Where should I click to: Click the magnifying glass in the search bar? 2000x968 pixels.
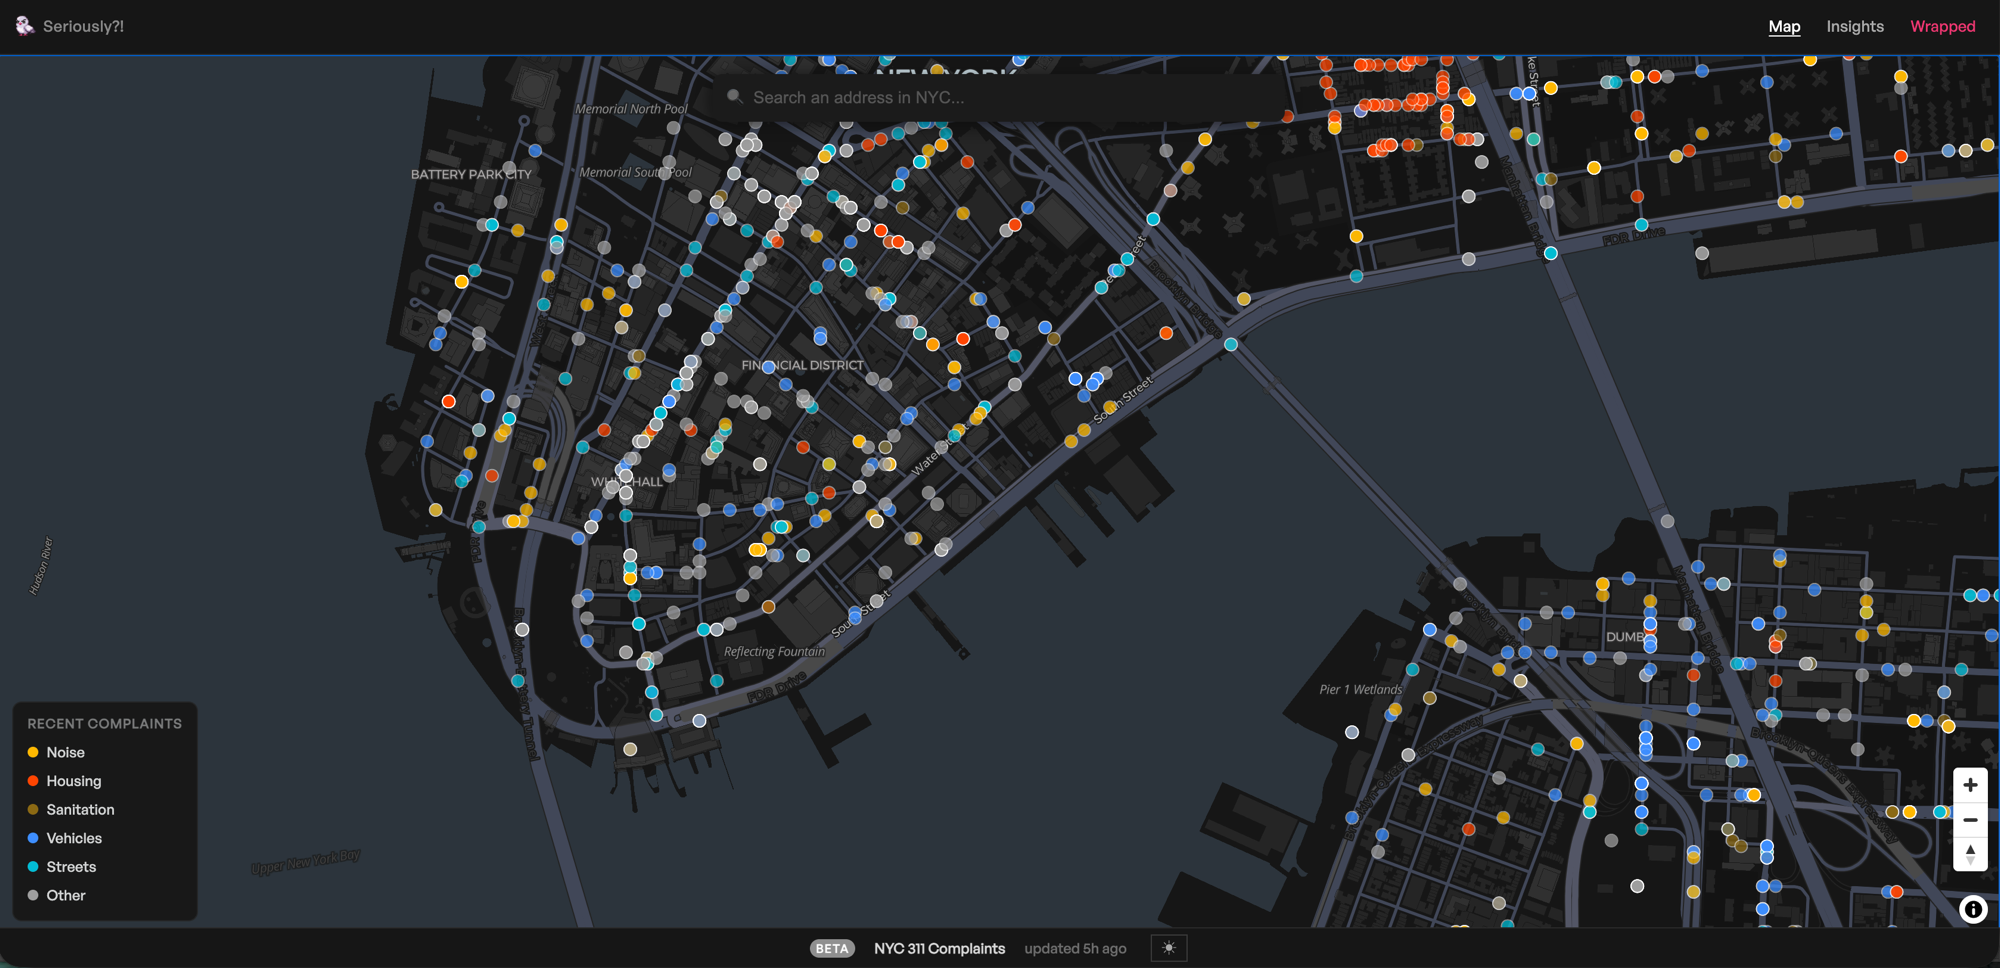735,97
